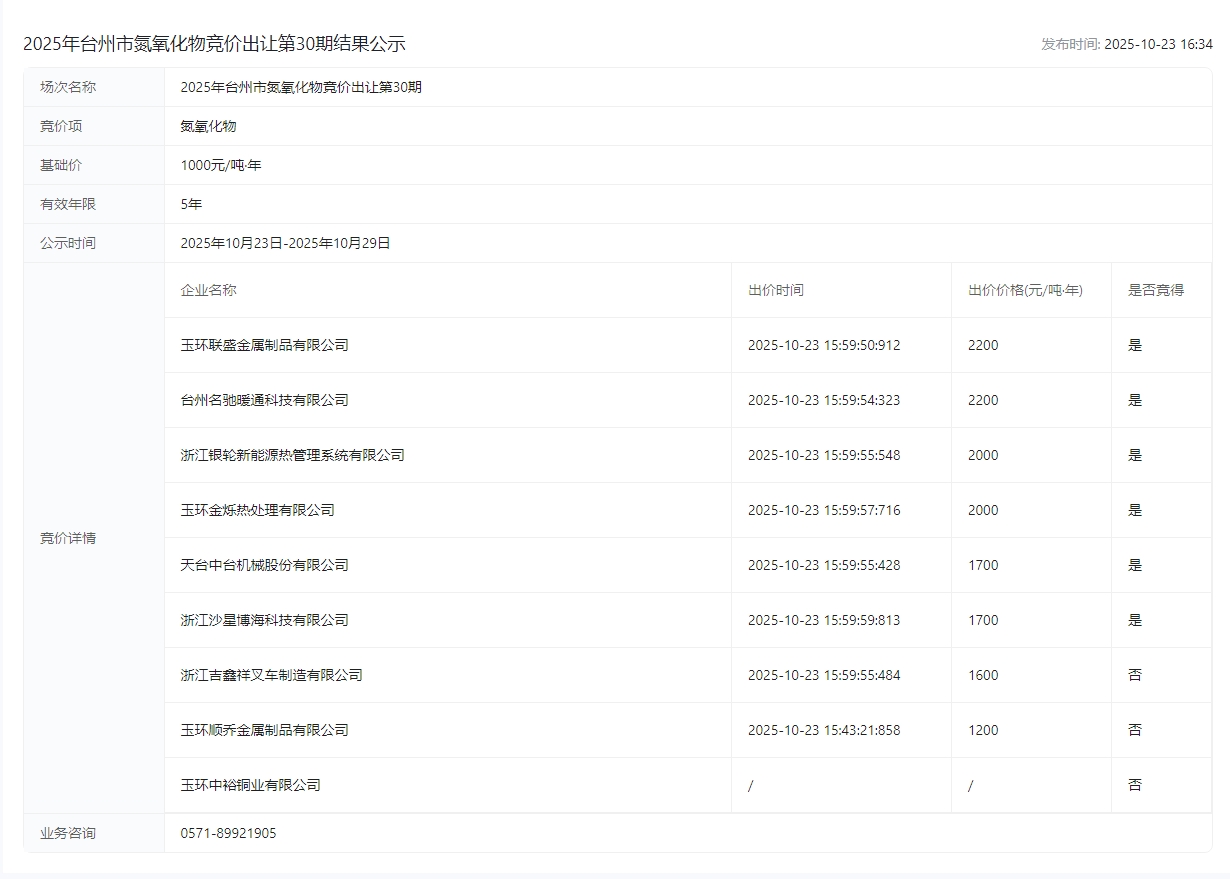Select the 场次名称 row label
Viewport: 1230px width, 879px height.
pos(68,87)
